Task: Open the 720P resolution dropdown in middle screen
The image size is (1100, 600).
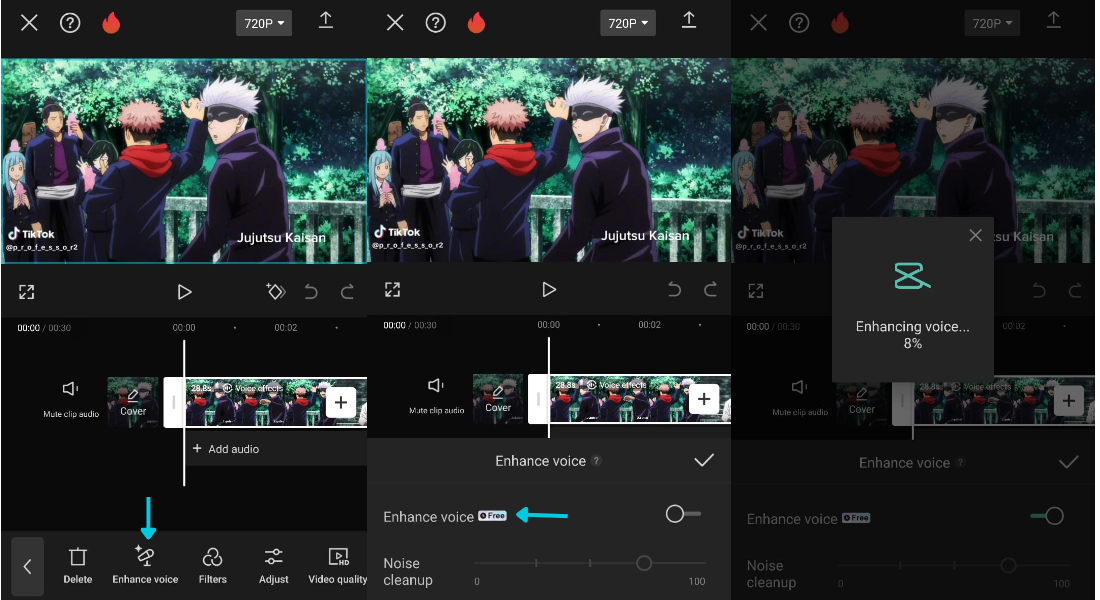Action: (x=628, y=23)
